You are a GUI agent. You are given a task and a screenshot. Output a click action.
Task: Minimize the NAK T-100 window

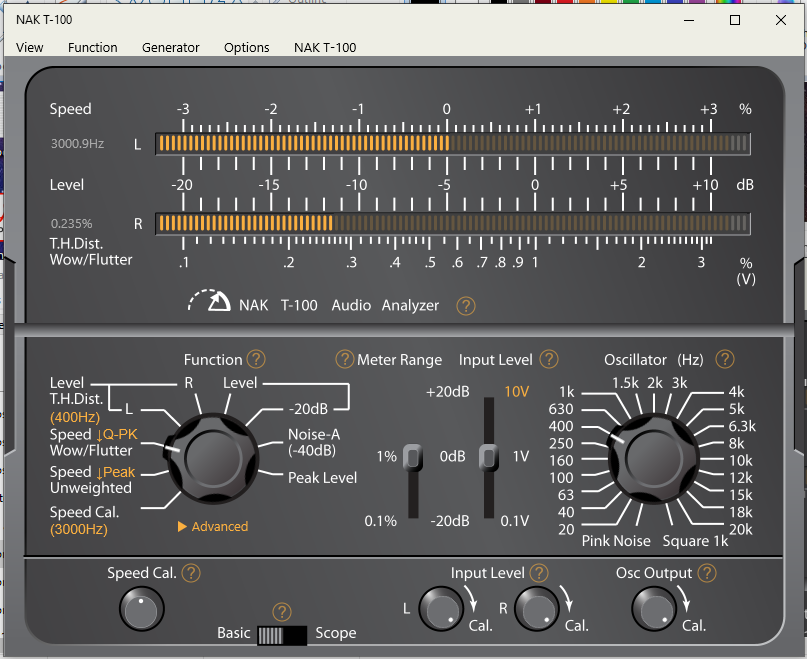click(689, 20)
